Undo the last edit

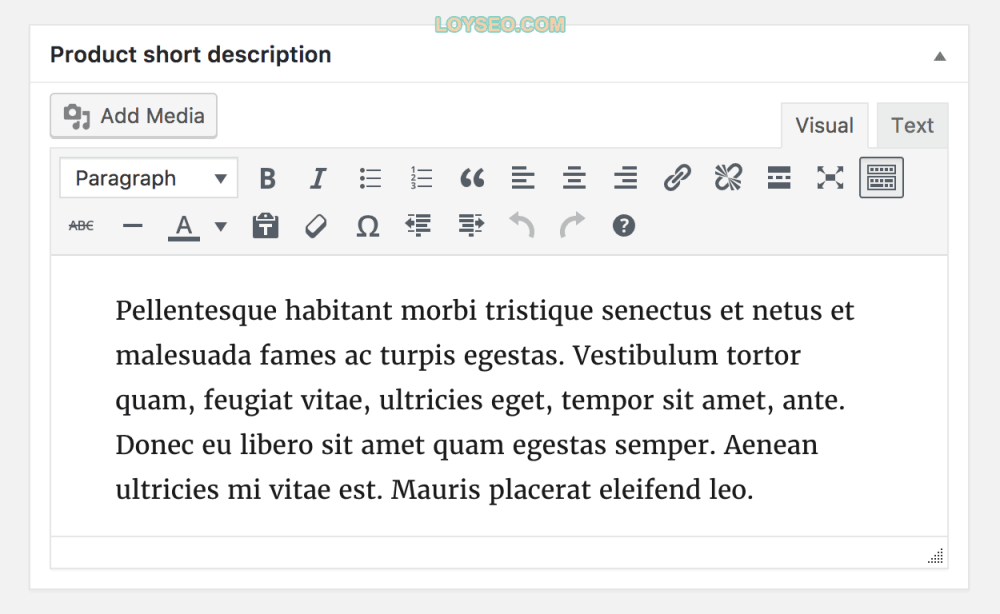[522, 225]
